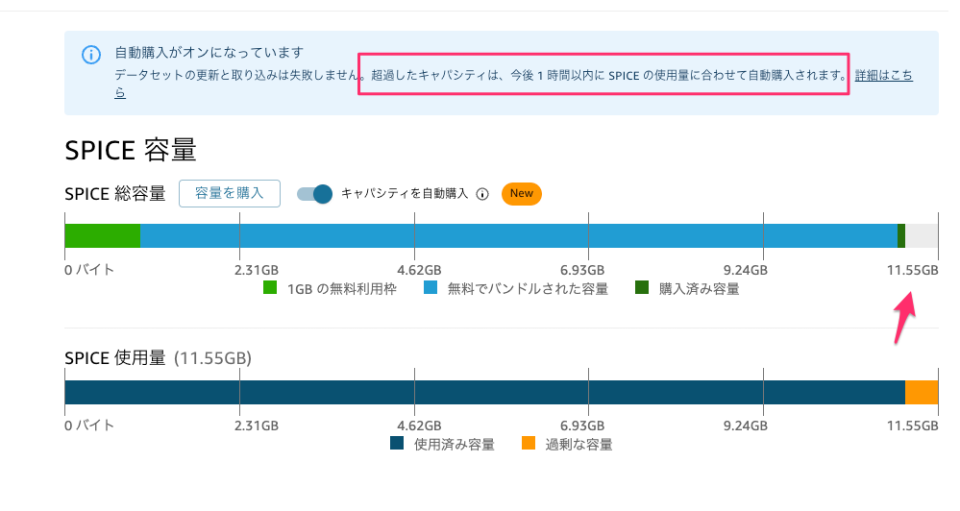Click the SPICE 使用量 (11.55GB) label
Viewport: 960px width, 511px height.
(x=157, y=357)
